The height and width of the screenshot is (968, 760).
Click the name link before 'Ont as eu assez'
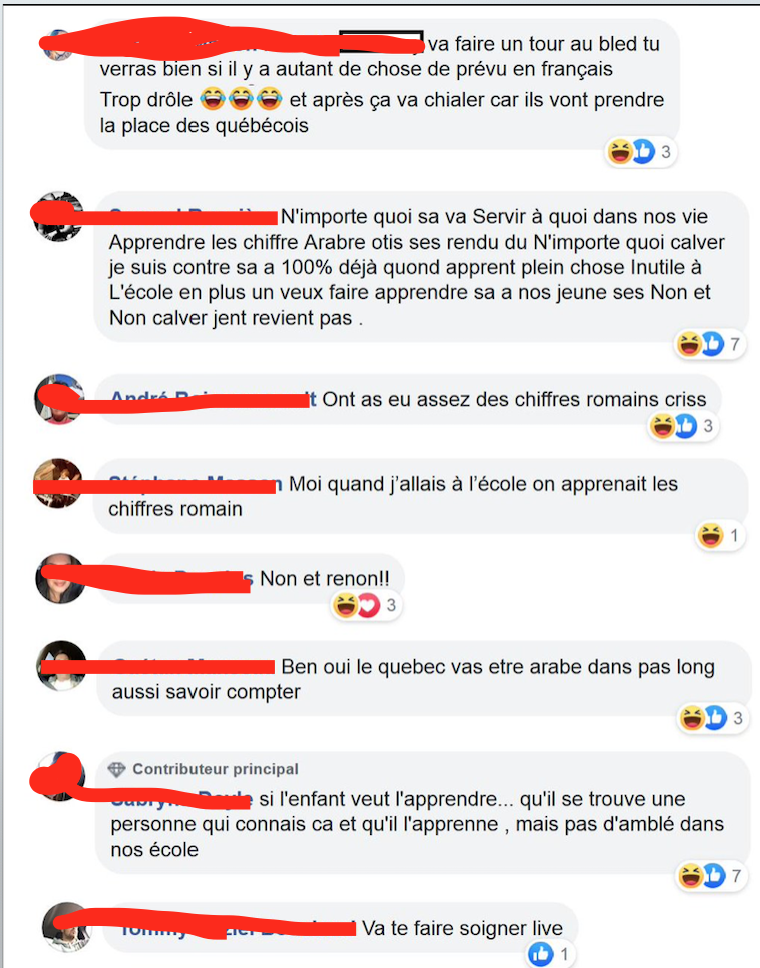(214, 399)
